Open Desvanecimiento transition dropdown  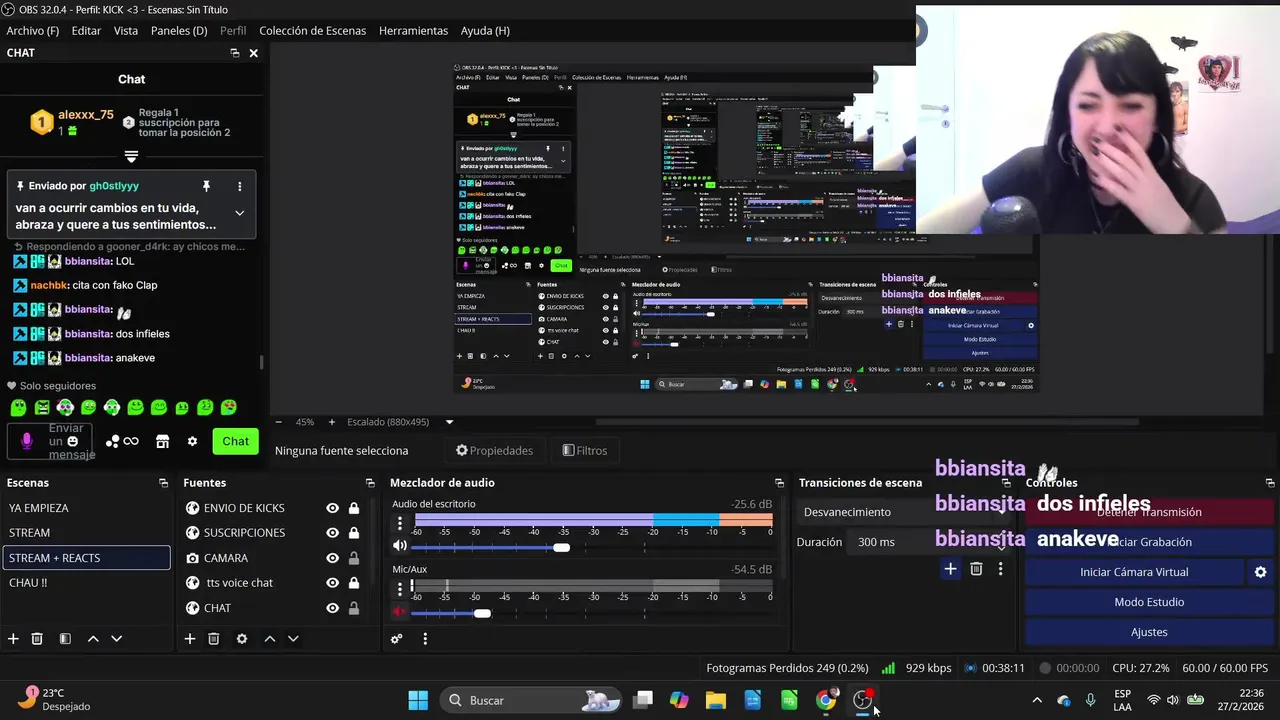click(902, 512)
